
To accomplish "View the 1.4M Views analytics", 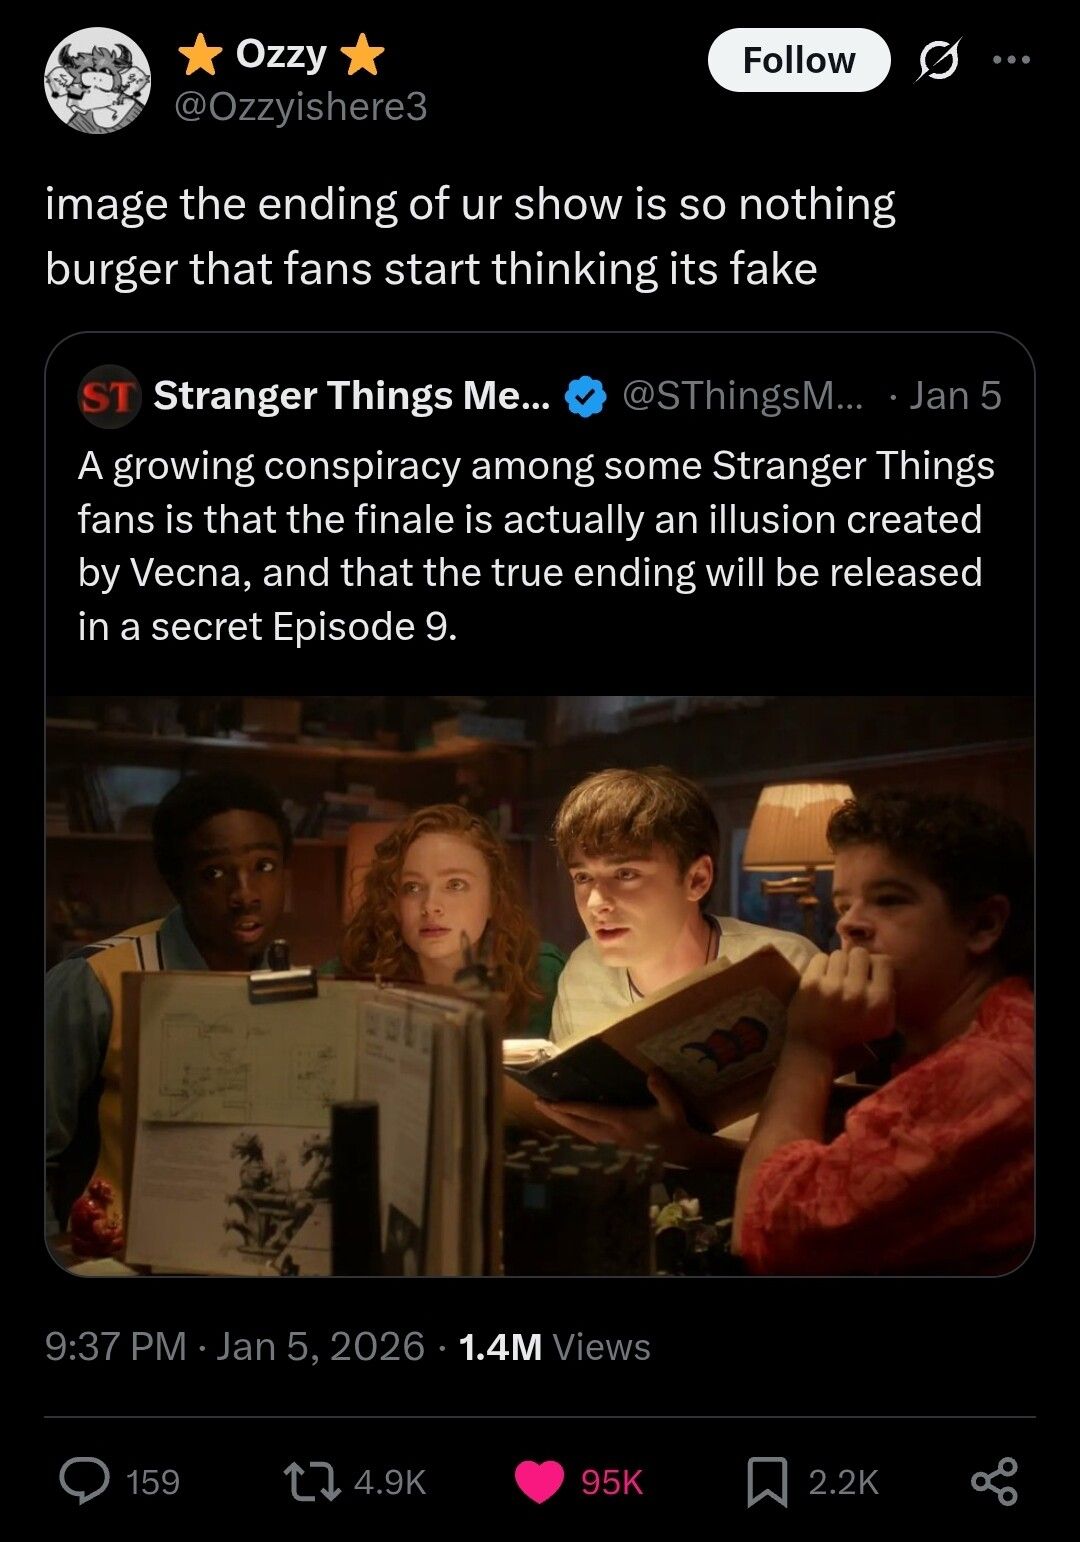I will point(554,1347).
